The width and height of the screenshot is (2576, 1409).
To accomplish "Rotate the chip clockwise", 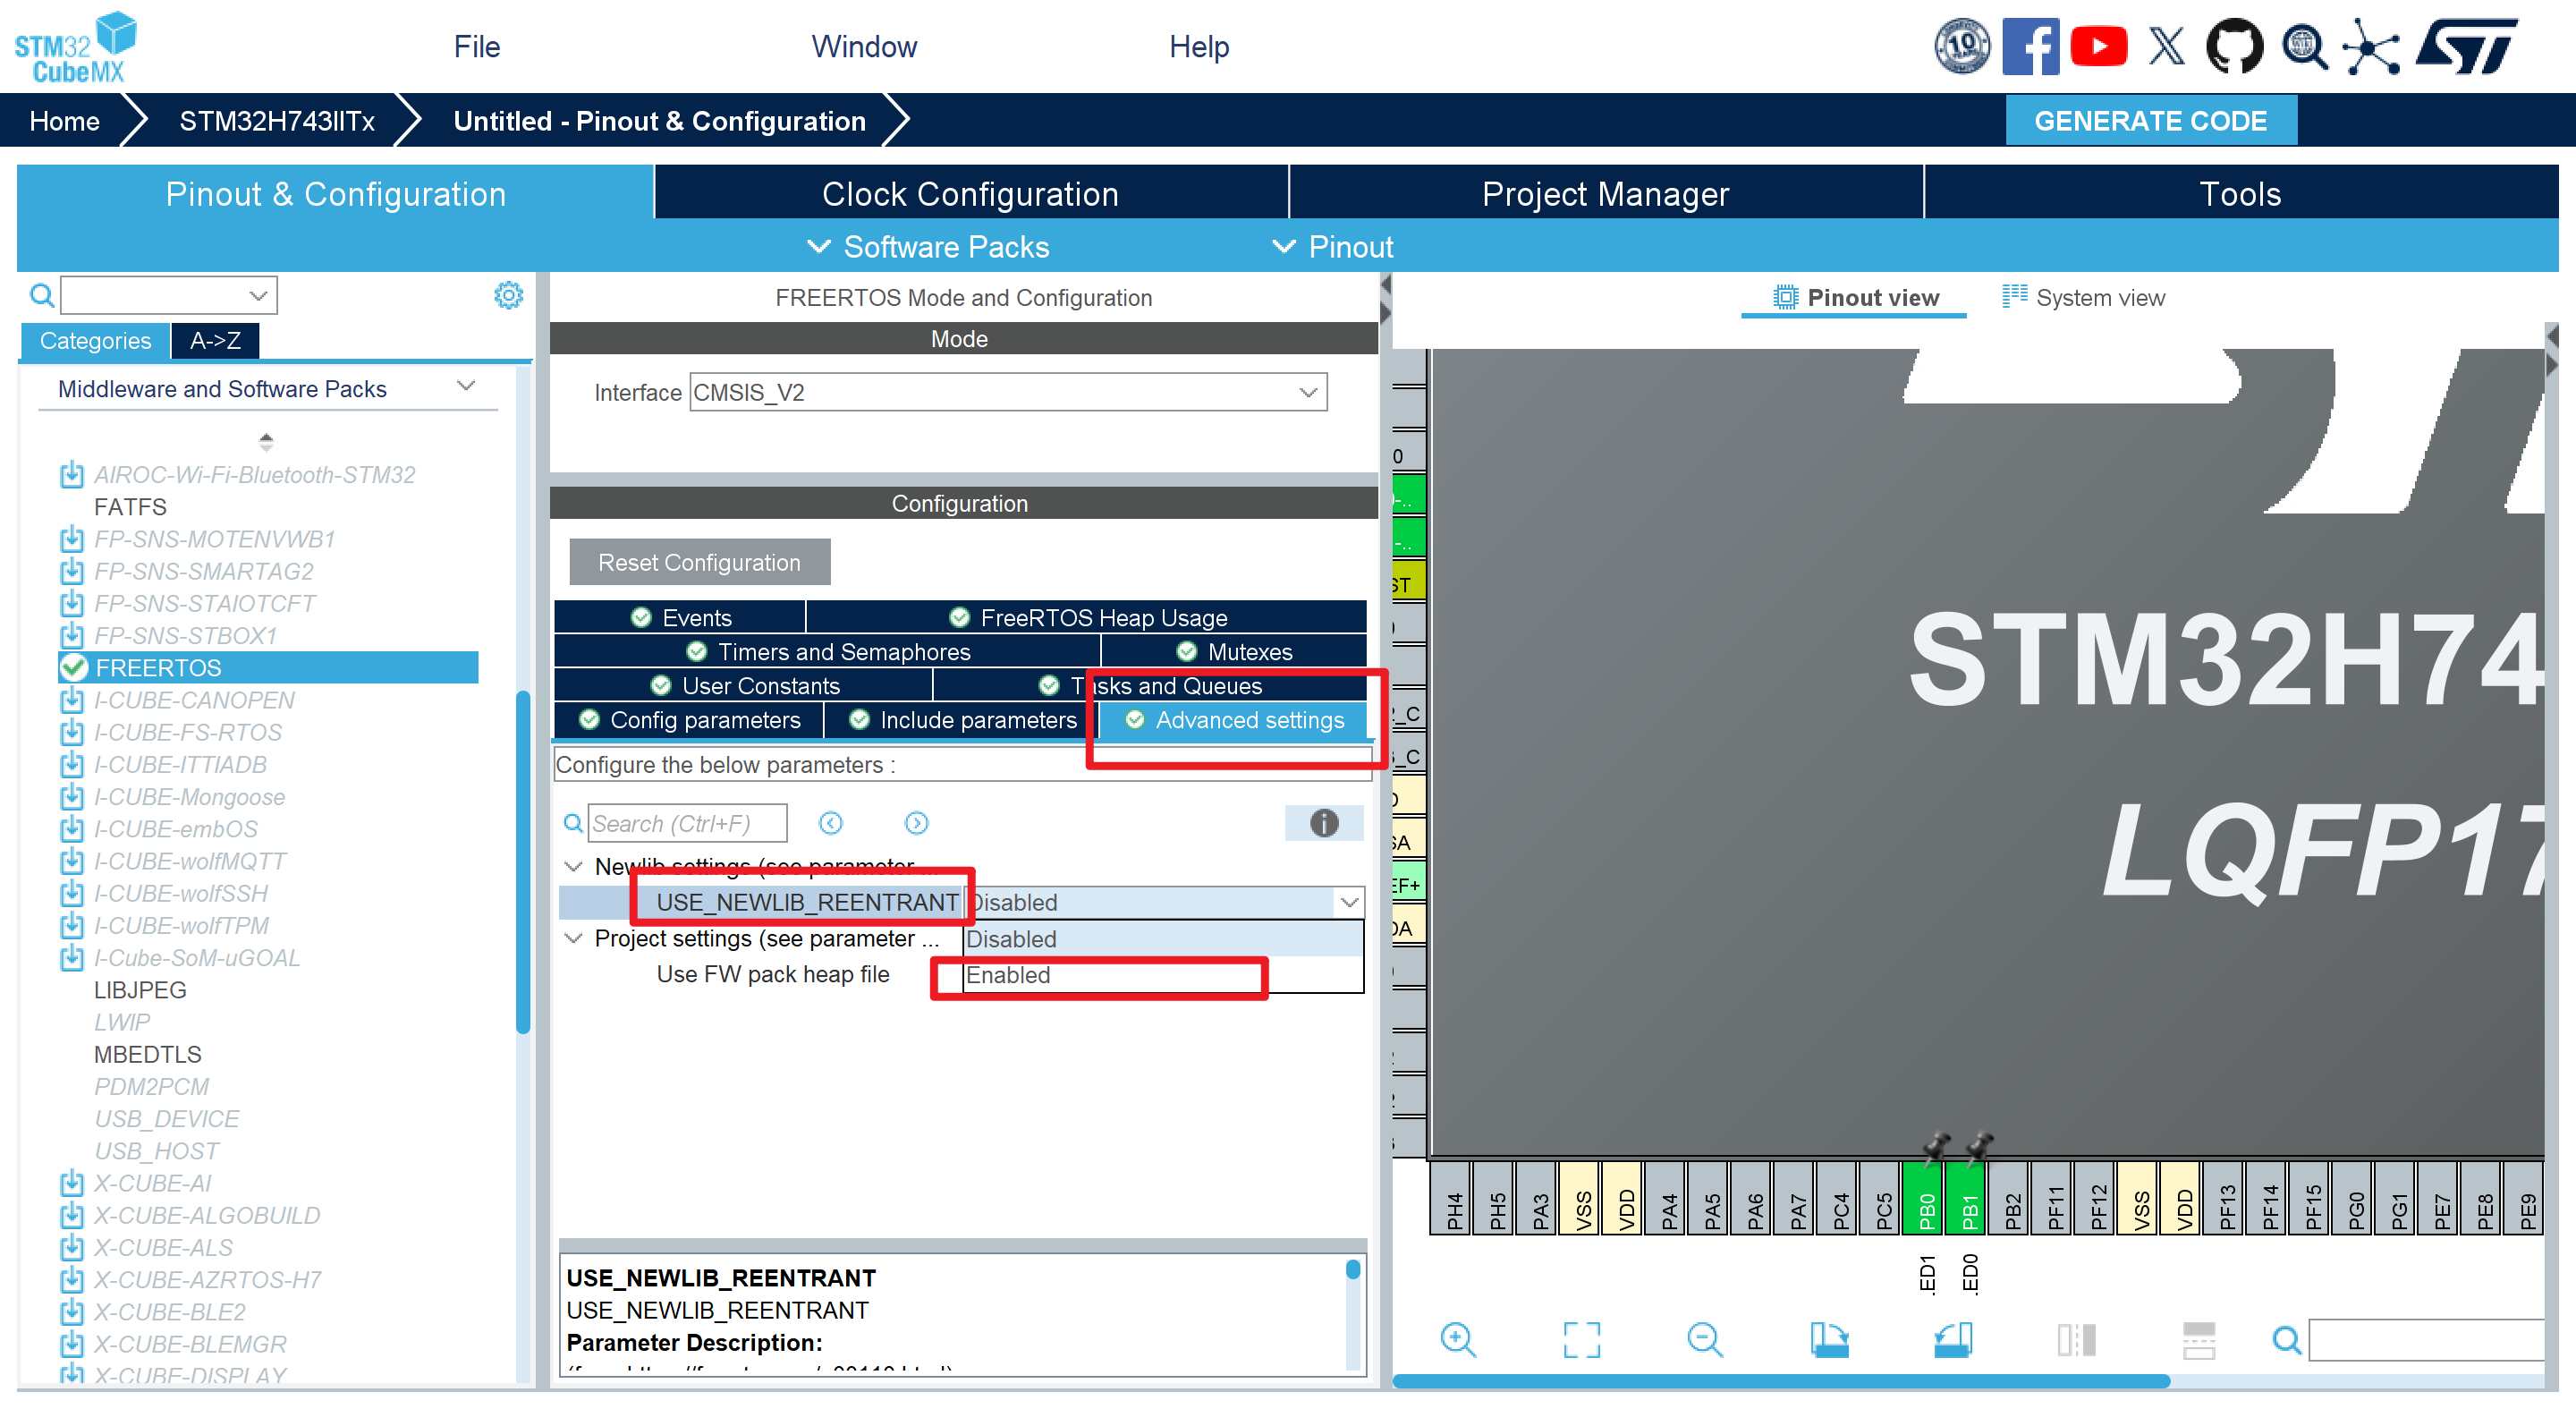I will [x=1829, y=1339].
